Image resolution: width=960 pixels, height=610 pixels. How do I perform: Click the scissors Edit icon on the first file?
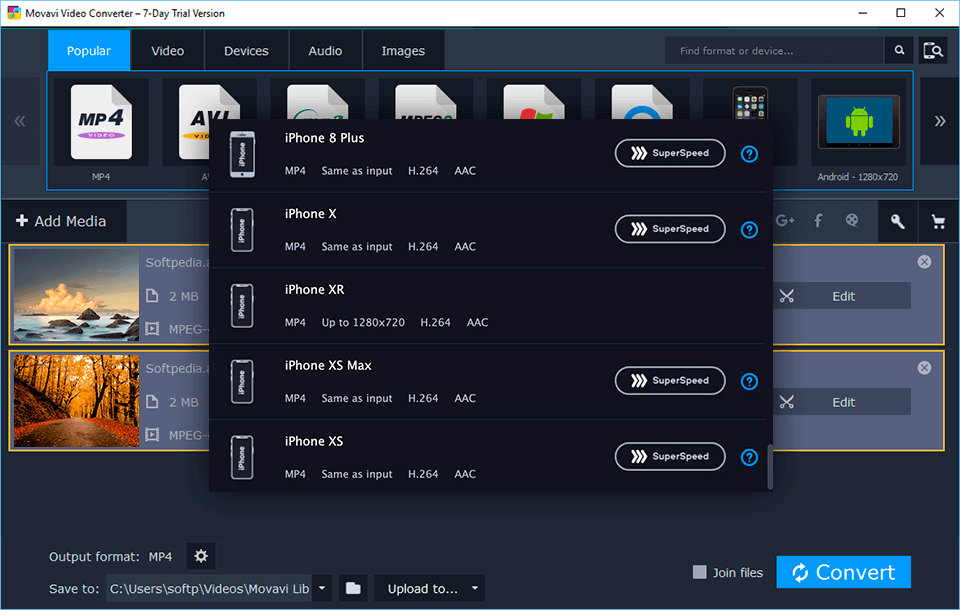tap(787, 296)
